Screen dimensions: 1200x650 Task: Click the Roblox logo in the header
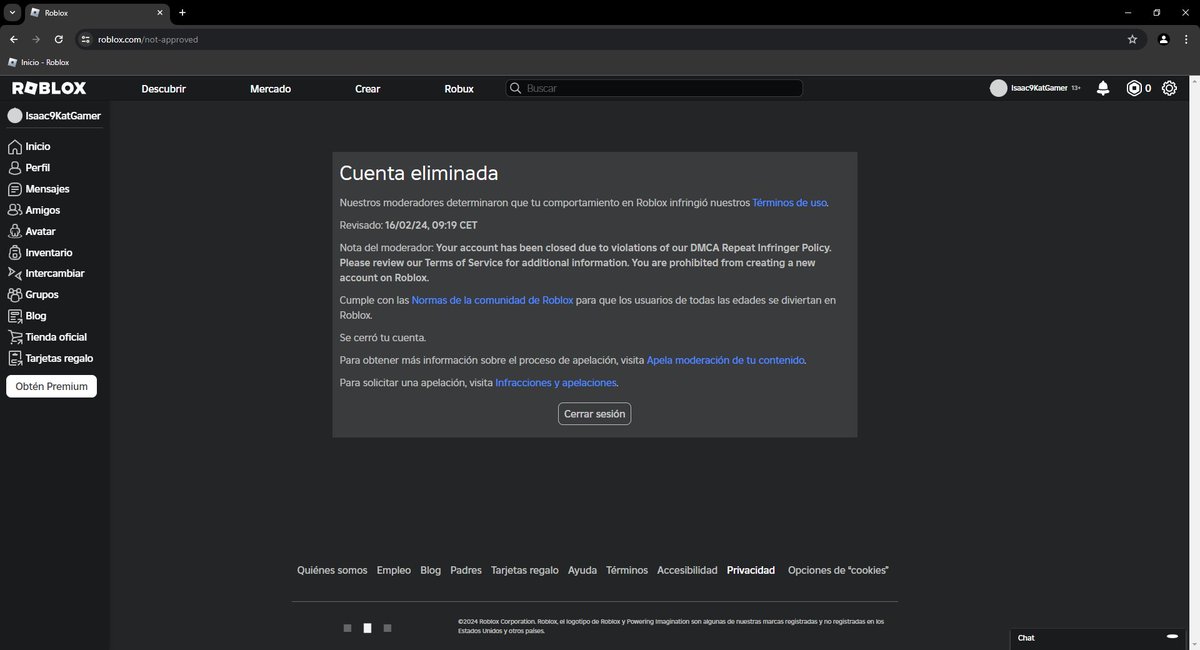[x=49, y=88]
